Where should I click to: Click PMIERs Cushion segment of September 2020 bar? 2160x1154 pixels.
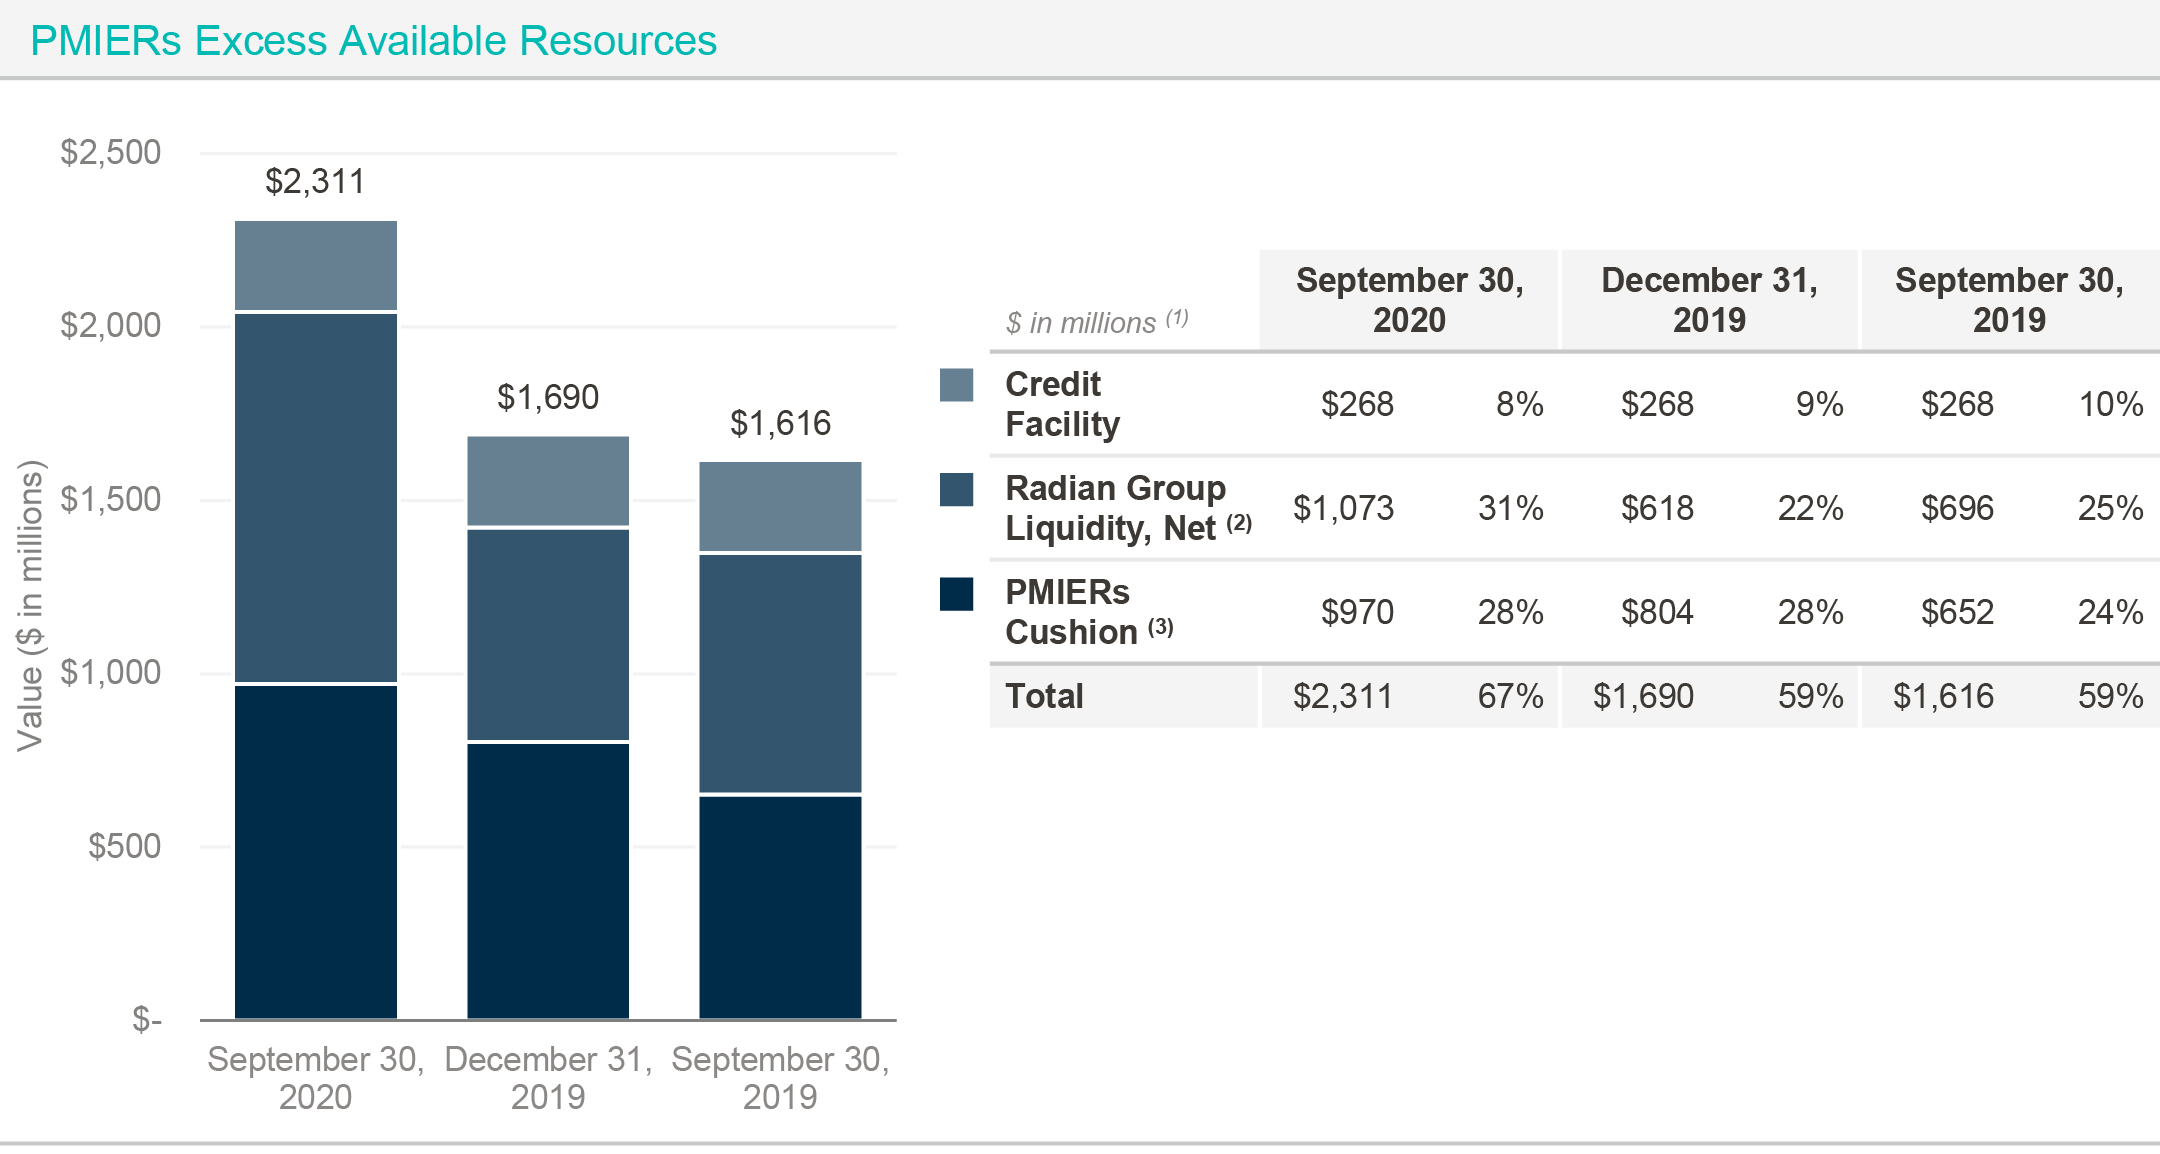tap(316, 850)
